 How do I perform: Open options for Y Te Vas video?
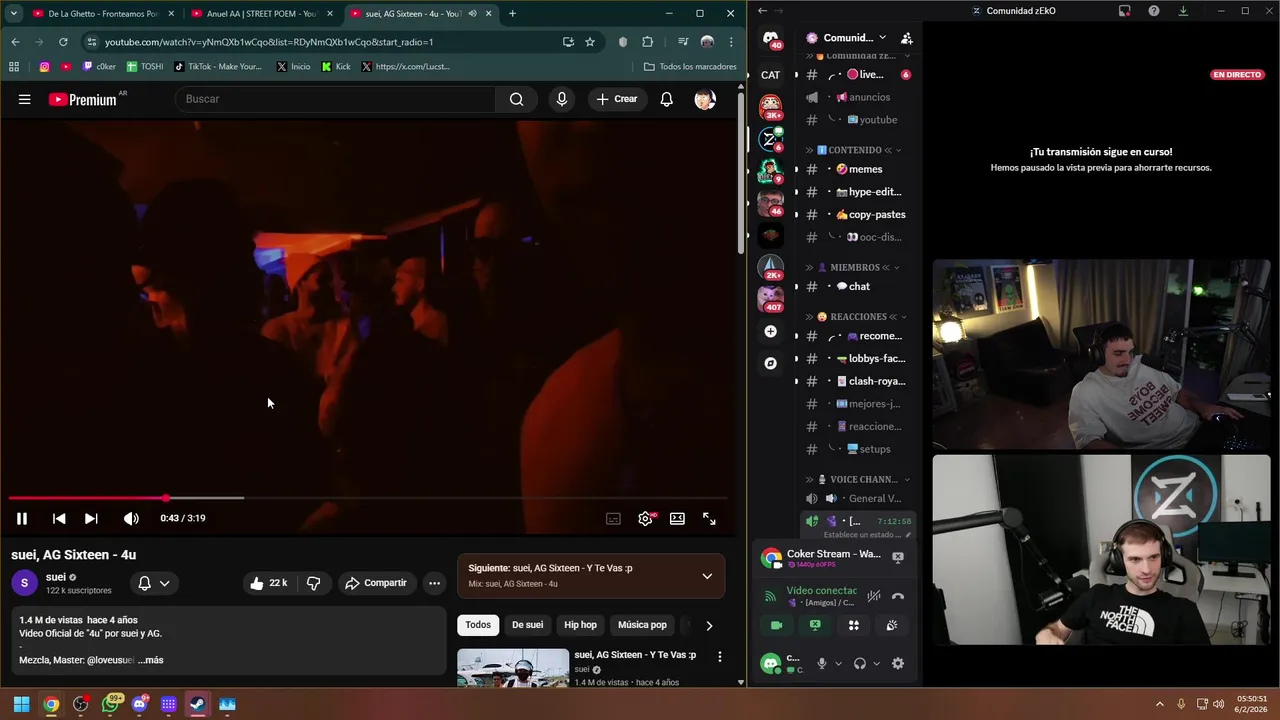tap(719, 657)
